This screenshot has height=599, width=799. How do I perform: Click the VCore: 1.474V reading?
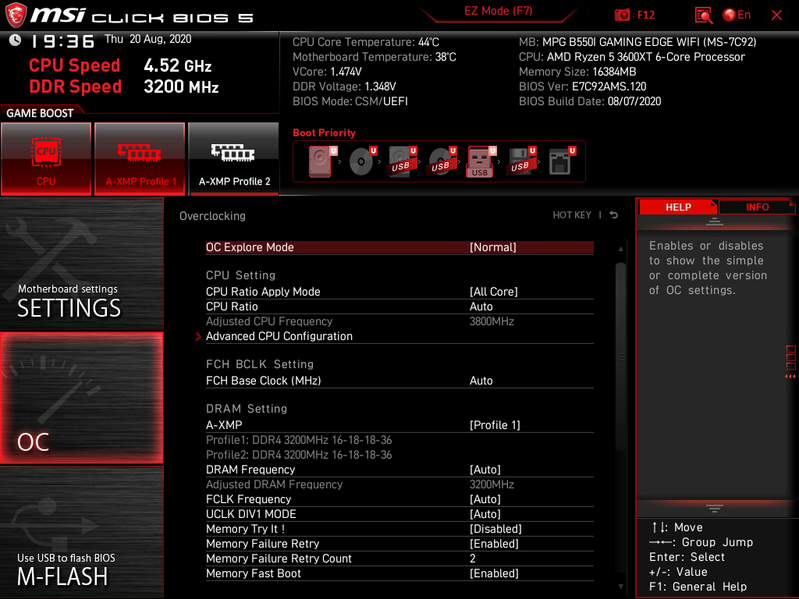[x=327, y=71]
